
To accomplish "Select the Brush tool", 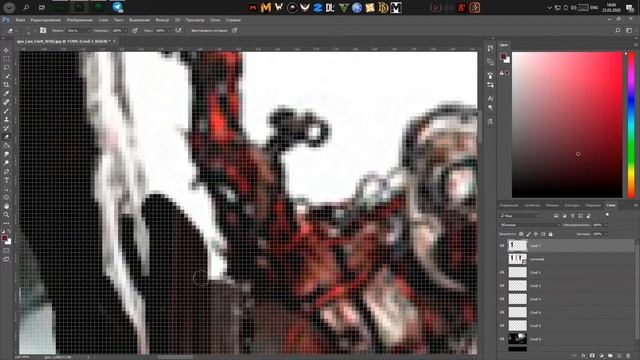I will [x=6, y=111].
